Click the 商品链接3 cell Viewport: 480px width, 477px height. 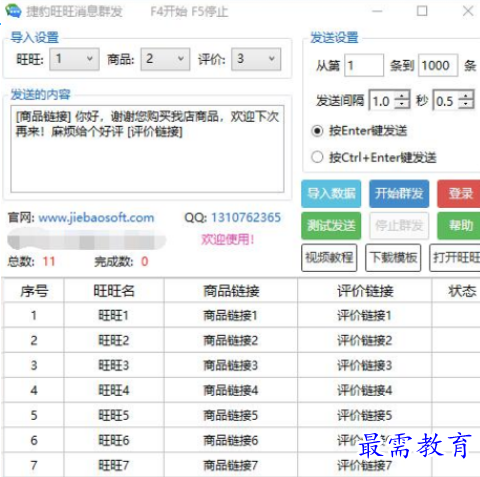231,365
